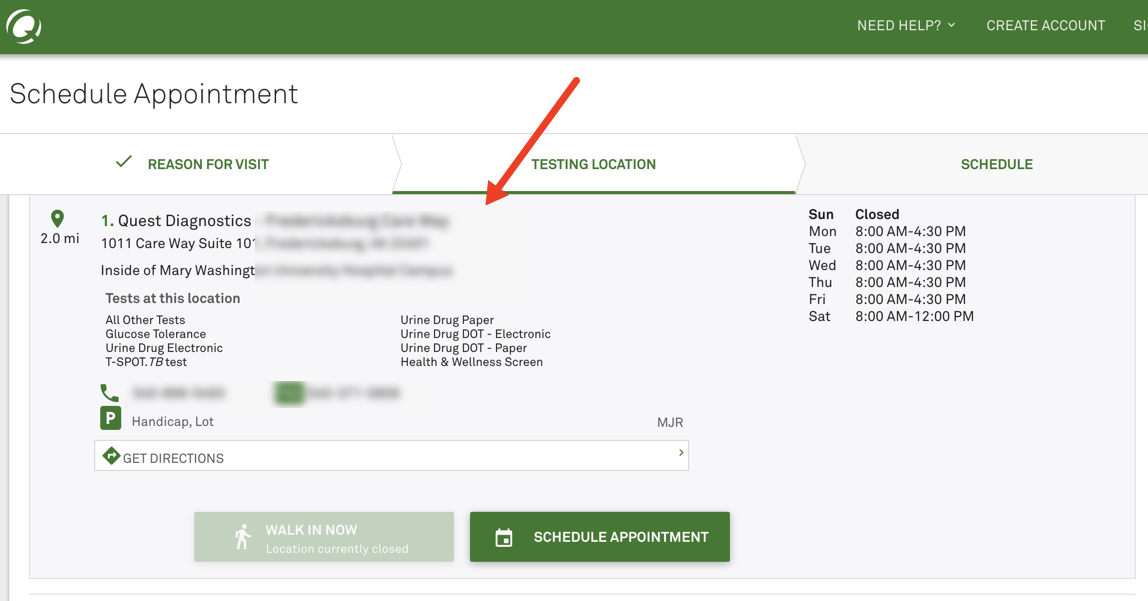Click the walking person icon
Image resolution: width=1148 pixels, height=601 pixels.
click(x=242, y=537)
